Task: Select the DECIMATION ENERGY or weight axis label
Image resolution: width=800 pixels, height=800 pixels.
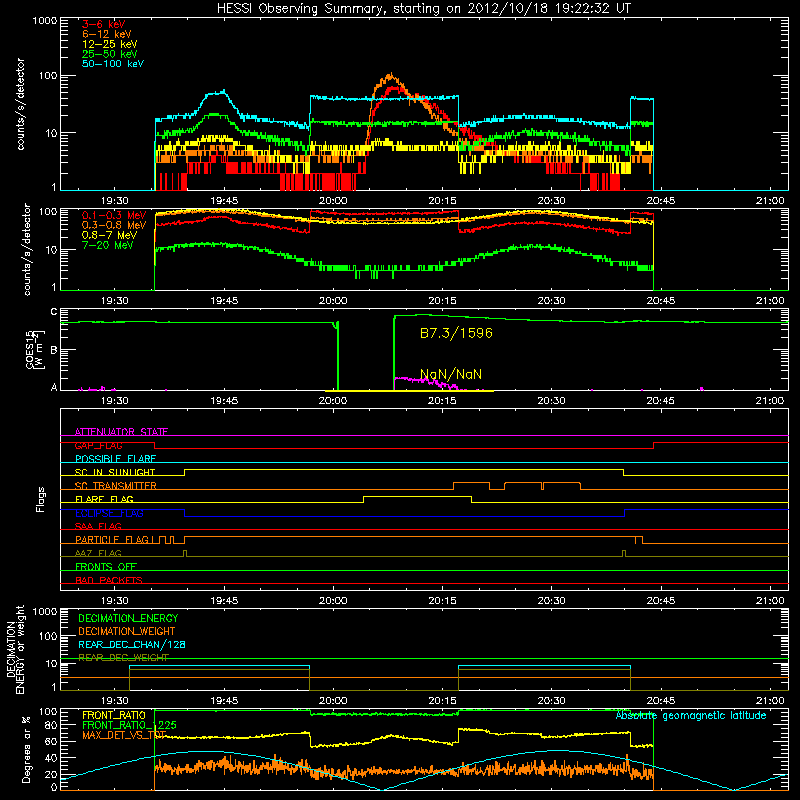Action: coord(15,649)
